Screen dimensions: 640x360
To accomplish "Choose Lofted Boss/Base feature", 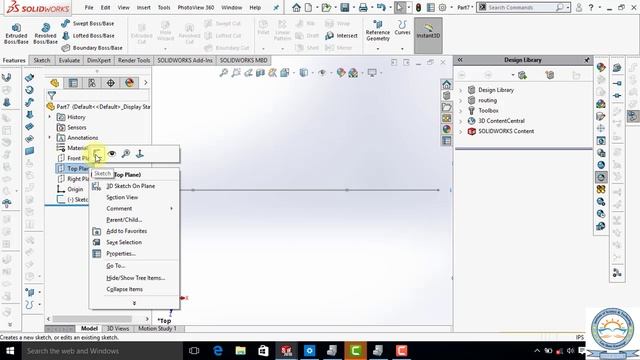I will coord(88,36).
